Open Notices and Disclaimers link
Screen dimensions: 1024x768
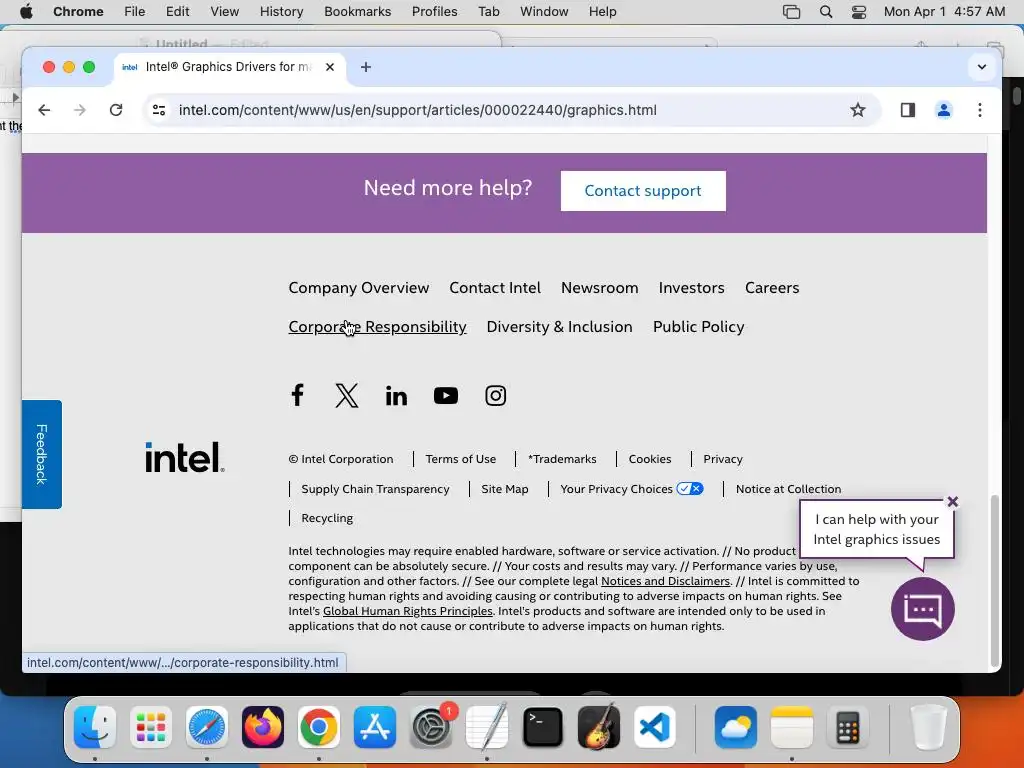[x=665, y=581]
